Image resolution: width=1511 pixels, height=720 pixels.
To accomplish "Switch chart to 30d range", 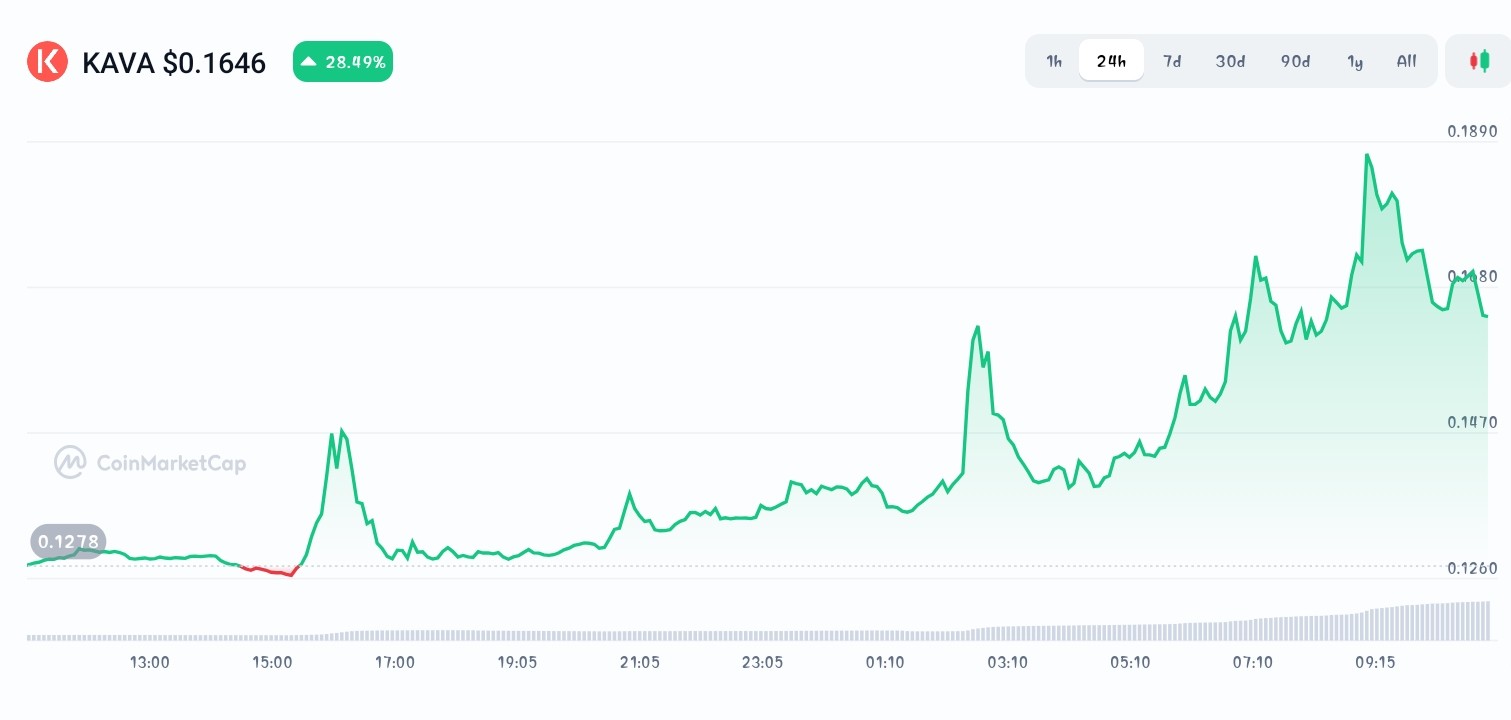I will pyautogui.click(x=1230, y=61).
